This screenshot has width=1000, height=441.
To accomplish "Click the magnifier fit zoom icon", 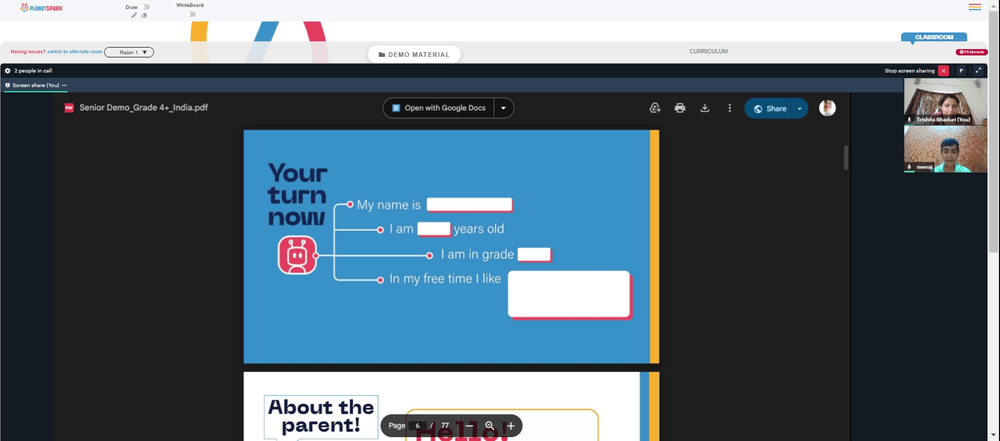I will point(490,426).
